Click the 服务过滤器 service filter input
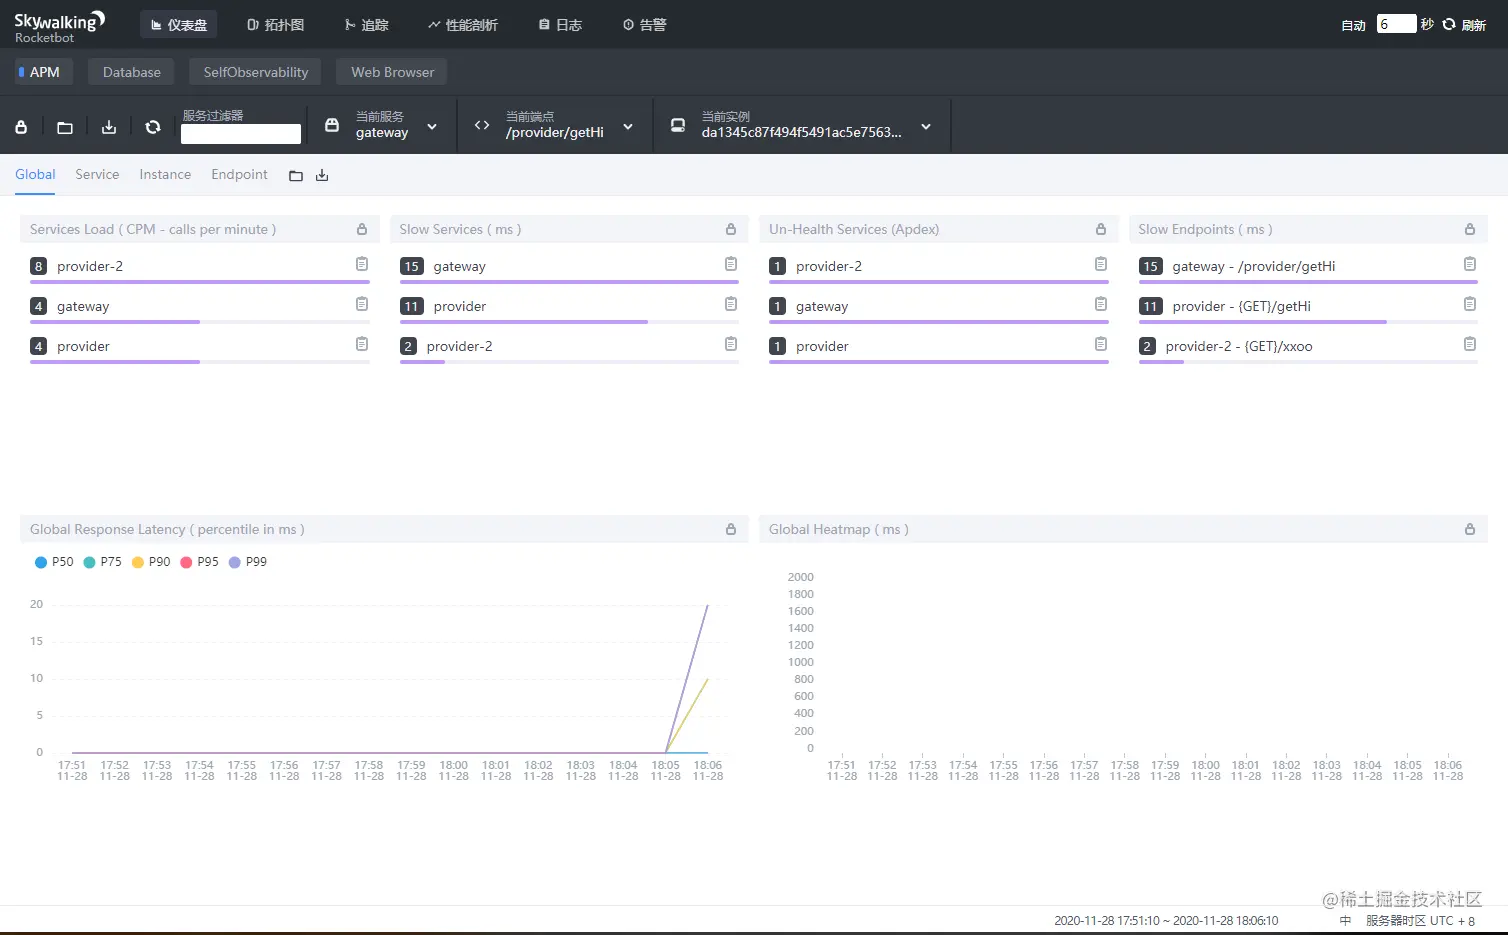This screenshot has width=1508, height=935. (x=241, y=134)
